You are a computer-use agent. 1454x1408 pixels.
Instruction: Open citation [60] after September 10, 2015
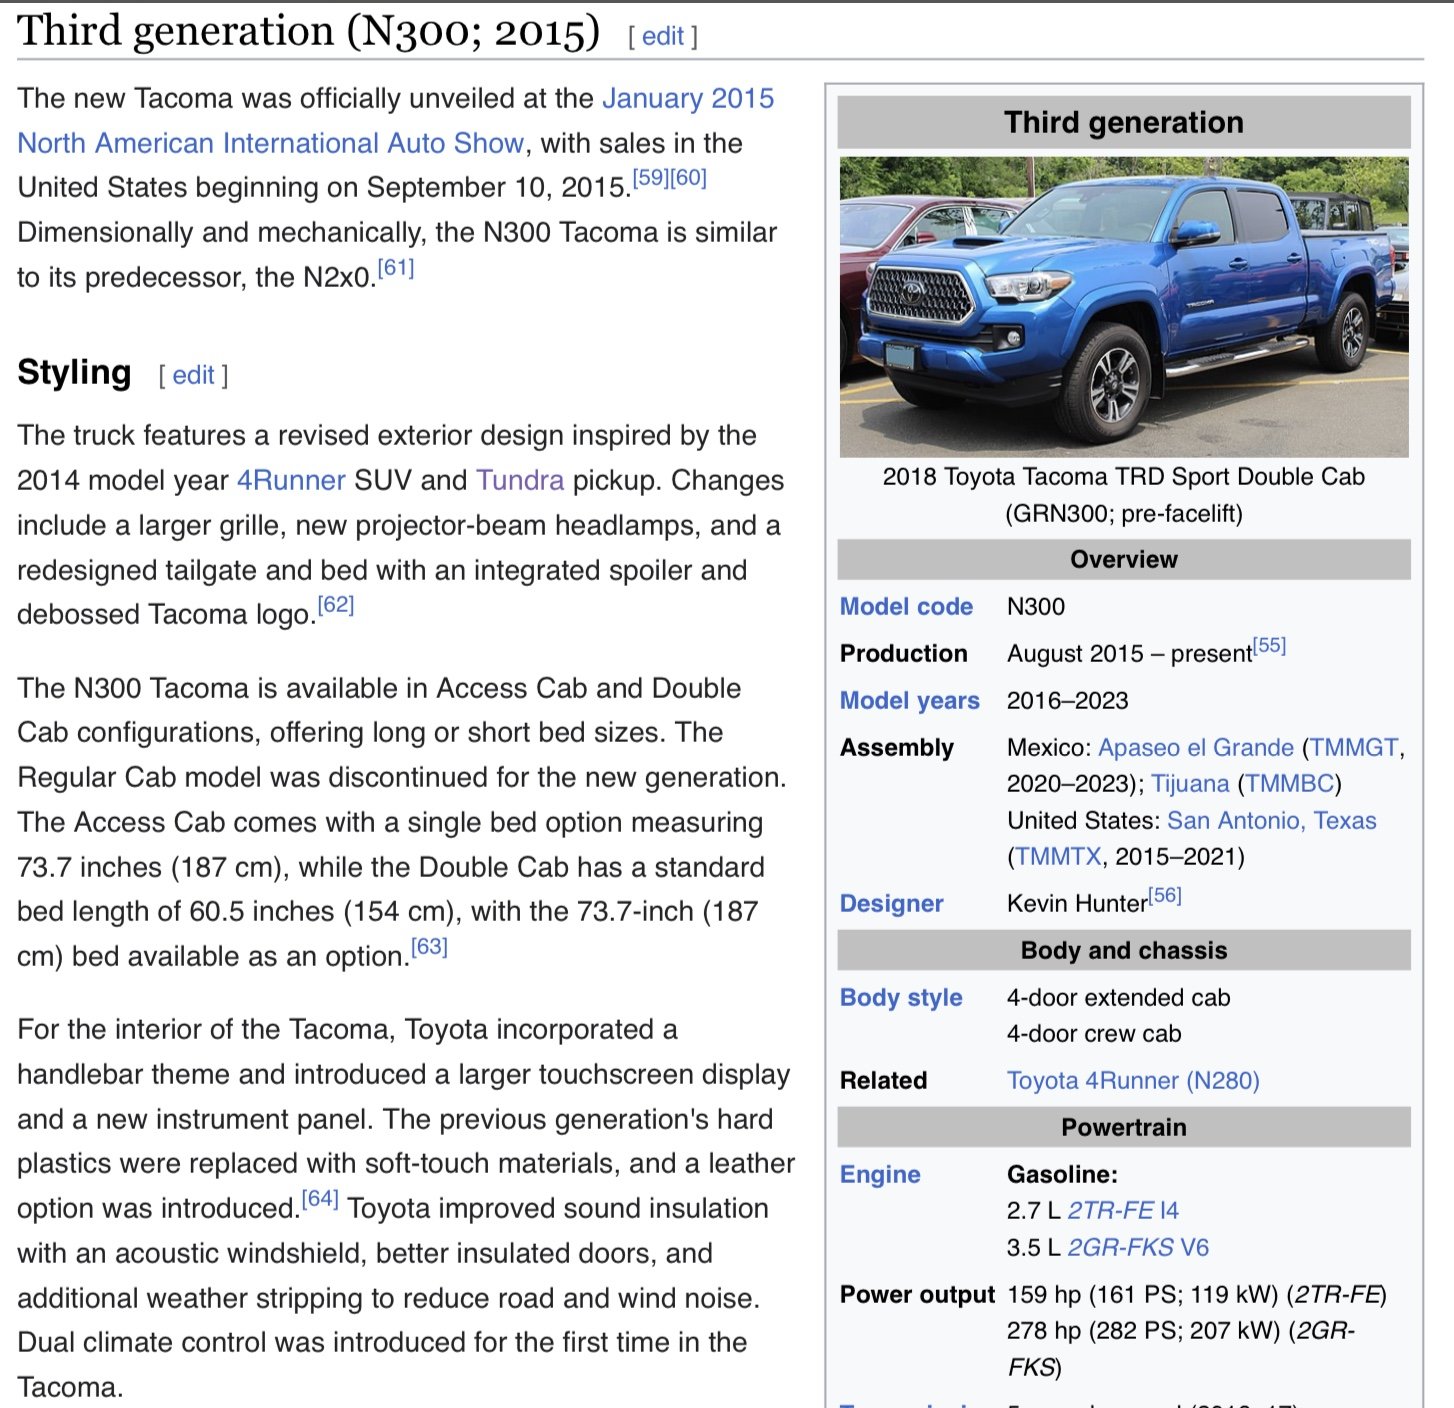click(689, 178)
